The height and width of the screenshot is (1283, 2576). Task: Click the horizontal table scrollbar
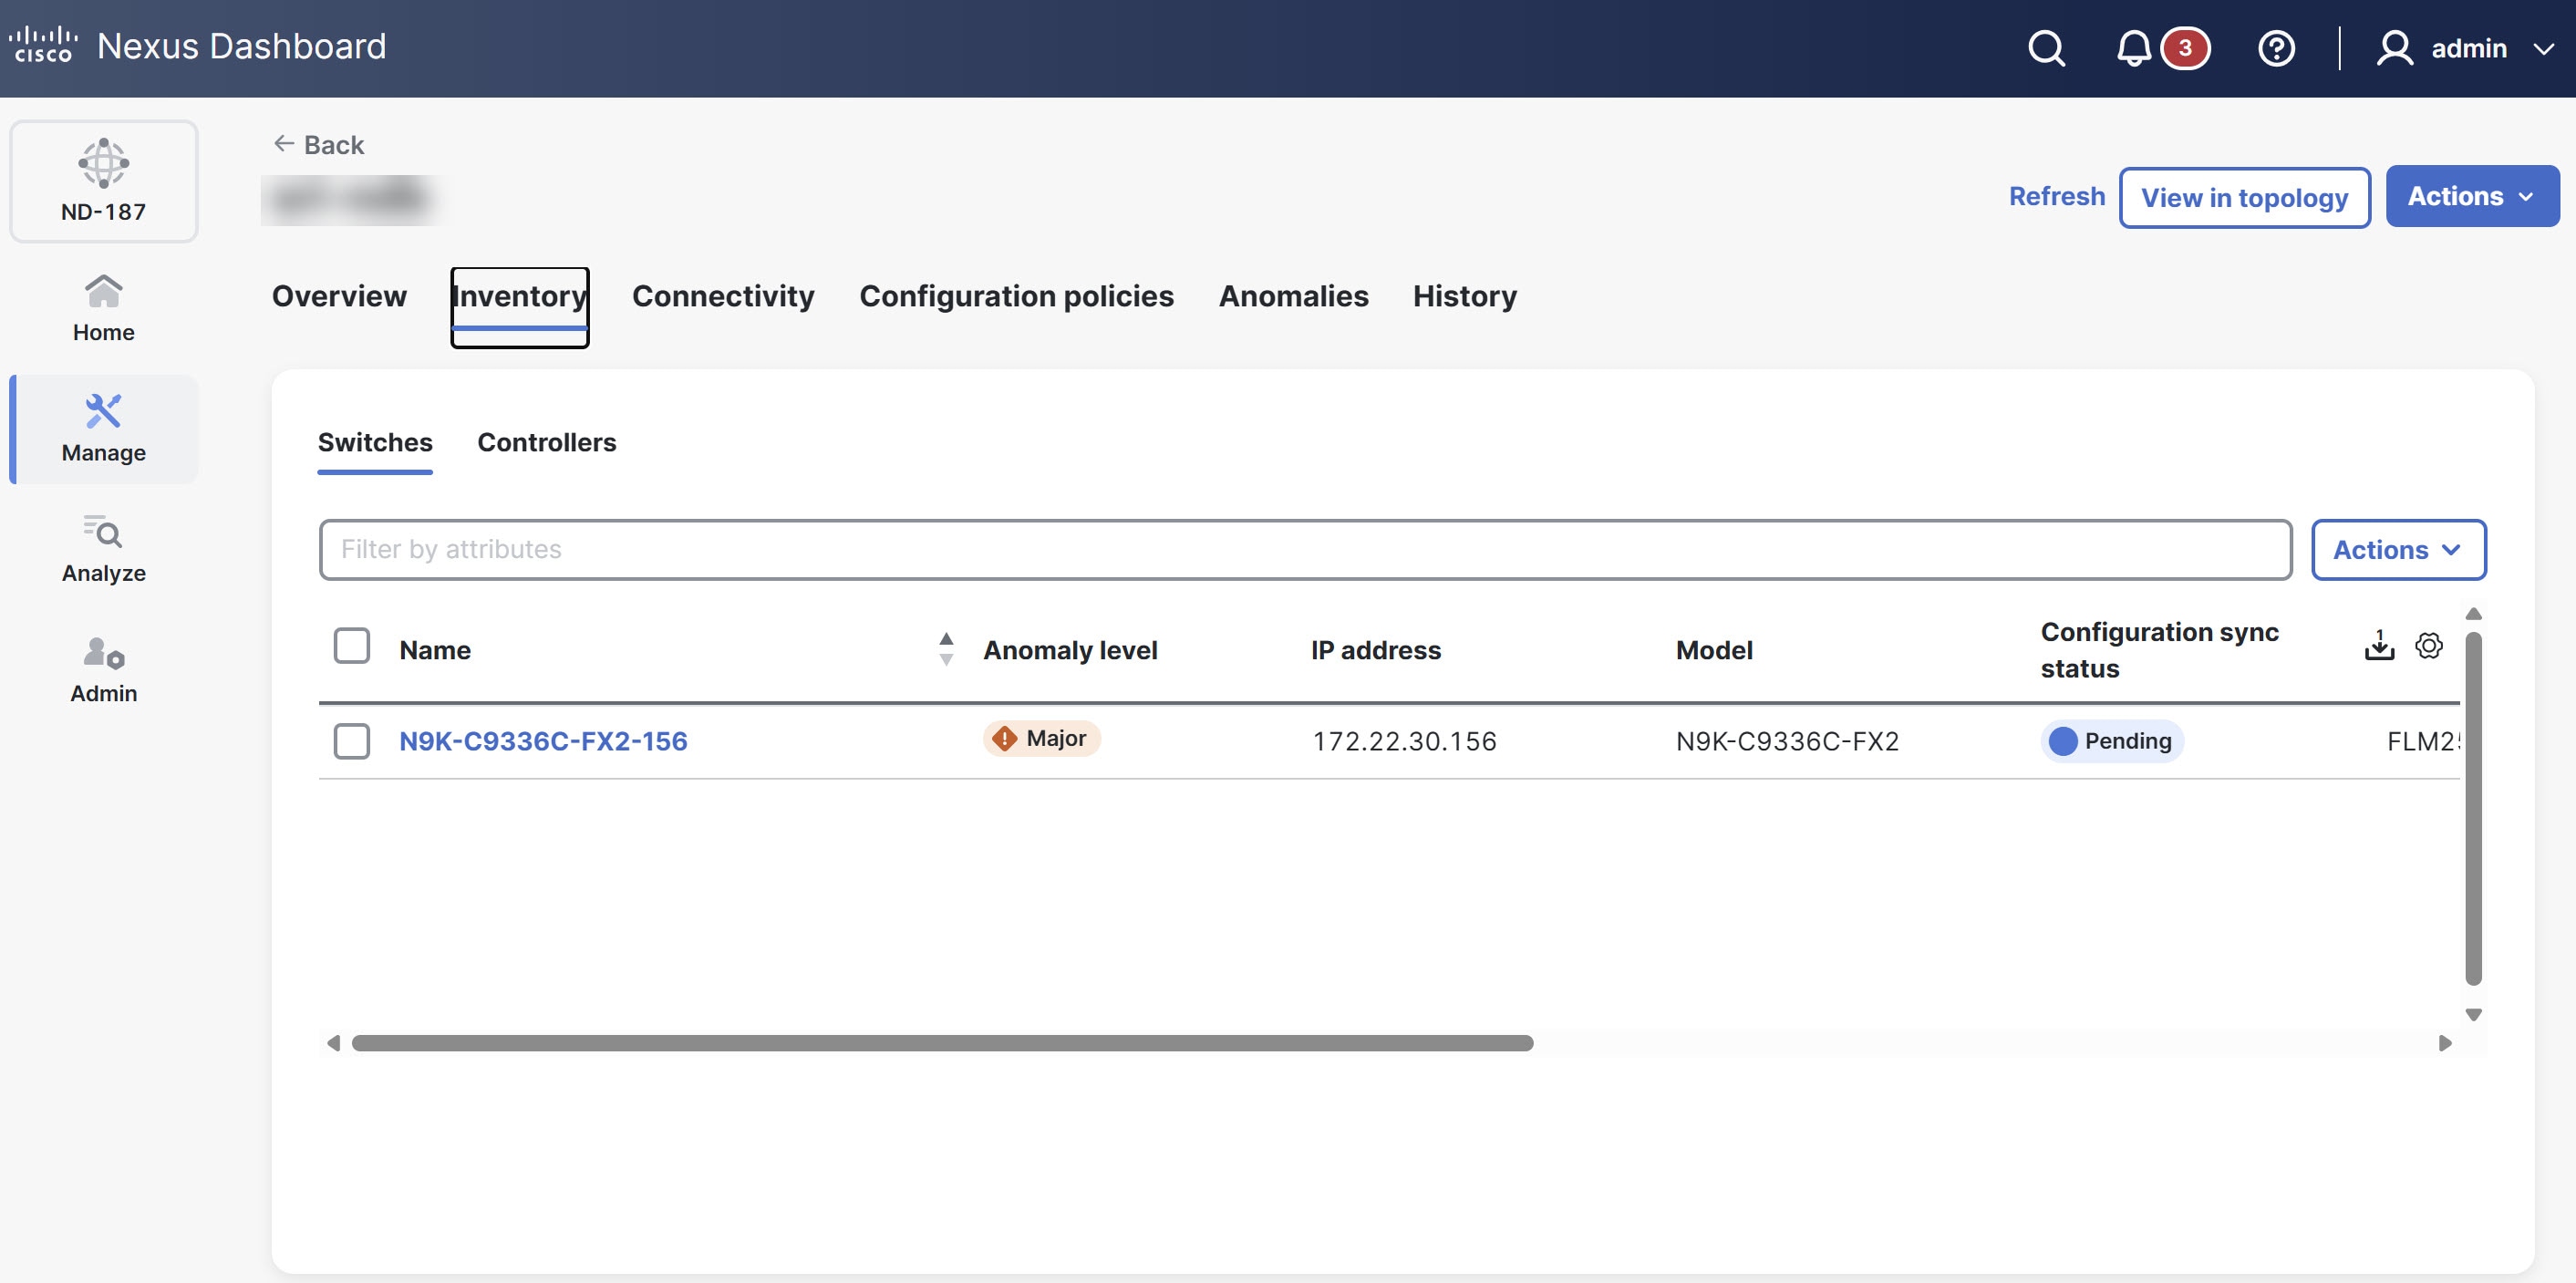tap(942, 1043)
